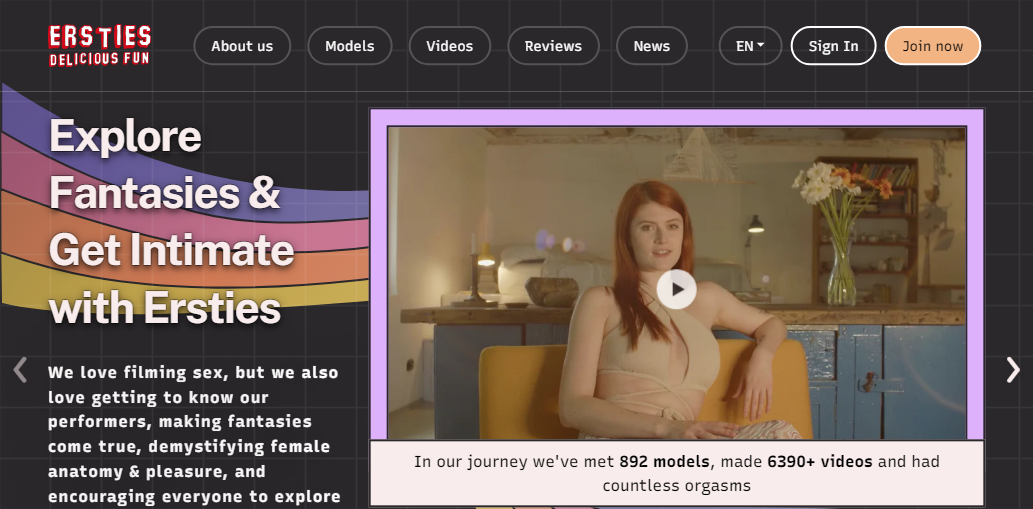This screenshot has width=1033, height=509.
Task: Open the About us page
Action: tap(242, 46)
